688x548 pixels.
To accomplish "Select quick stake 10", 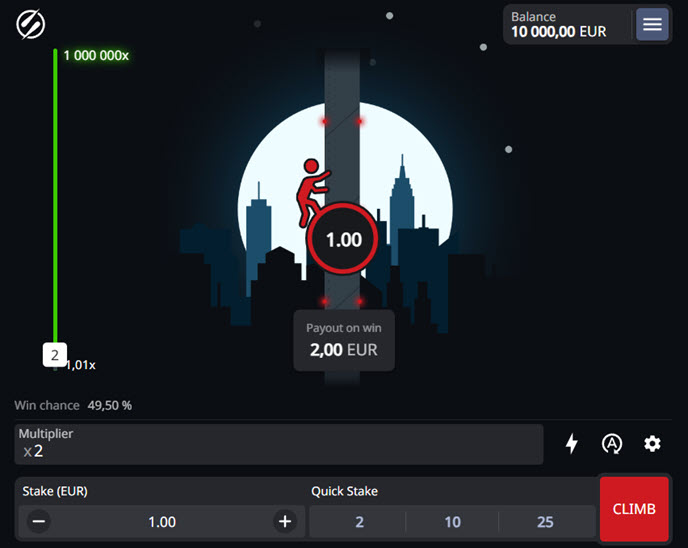I will click(452, 522).
